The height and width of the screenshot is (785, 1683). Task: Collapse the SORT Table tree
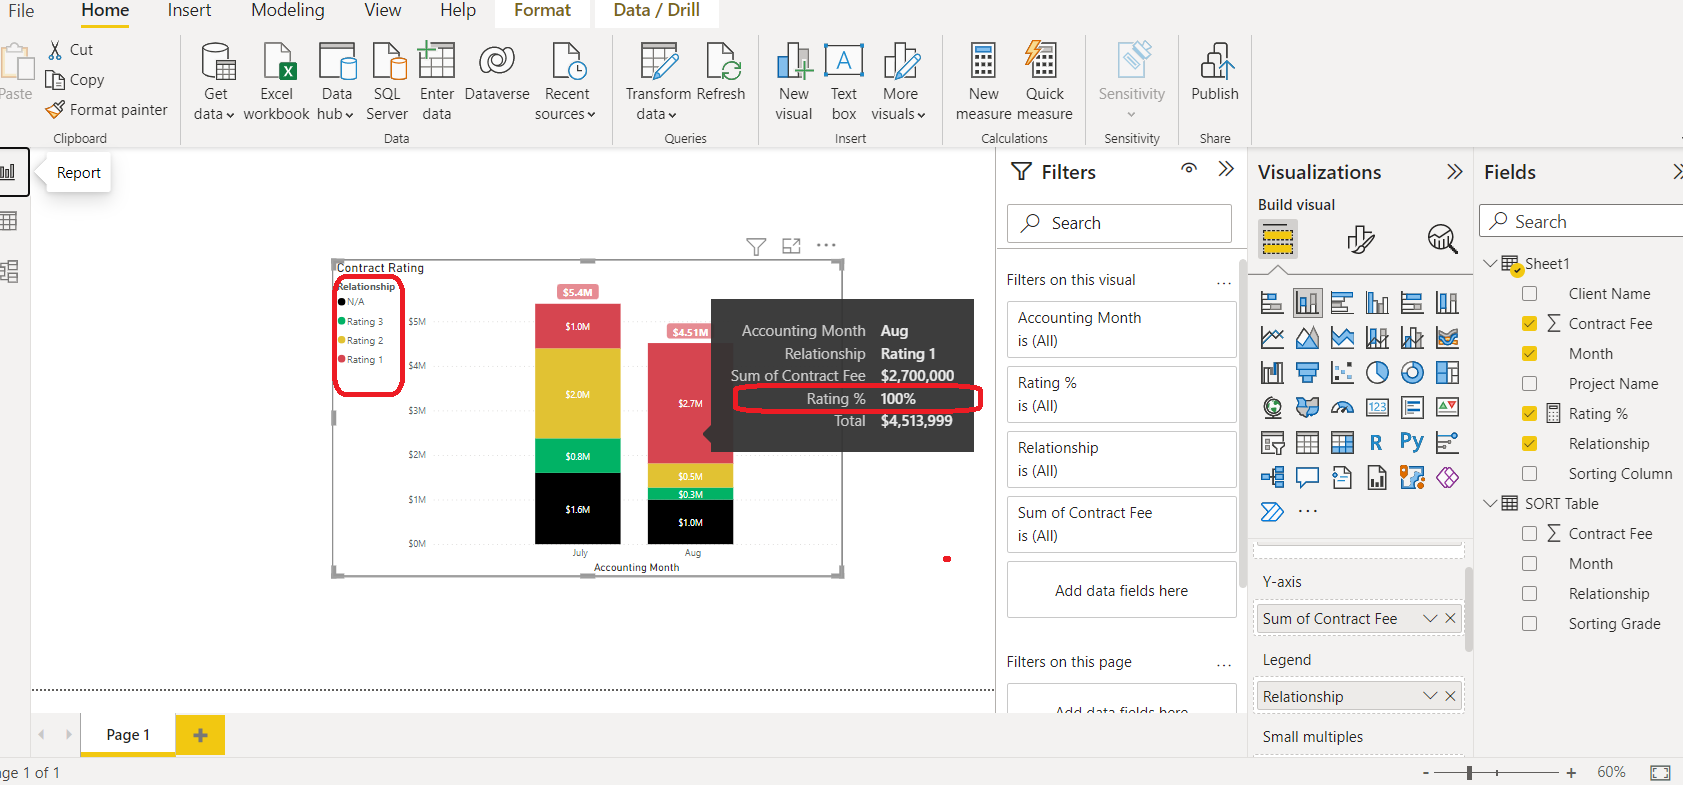[x=1490, y=504]
